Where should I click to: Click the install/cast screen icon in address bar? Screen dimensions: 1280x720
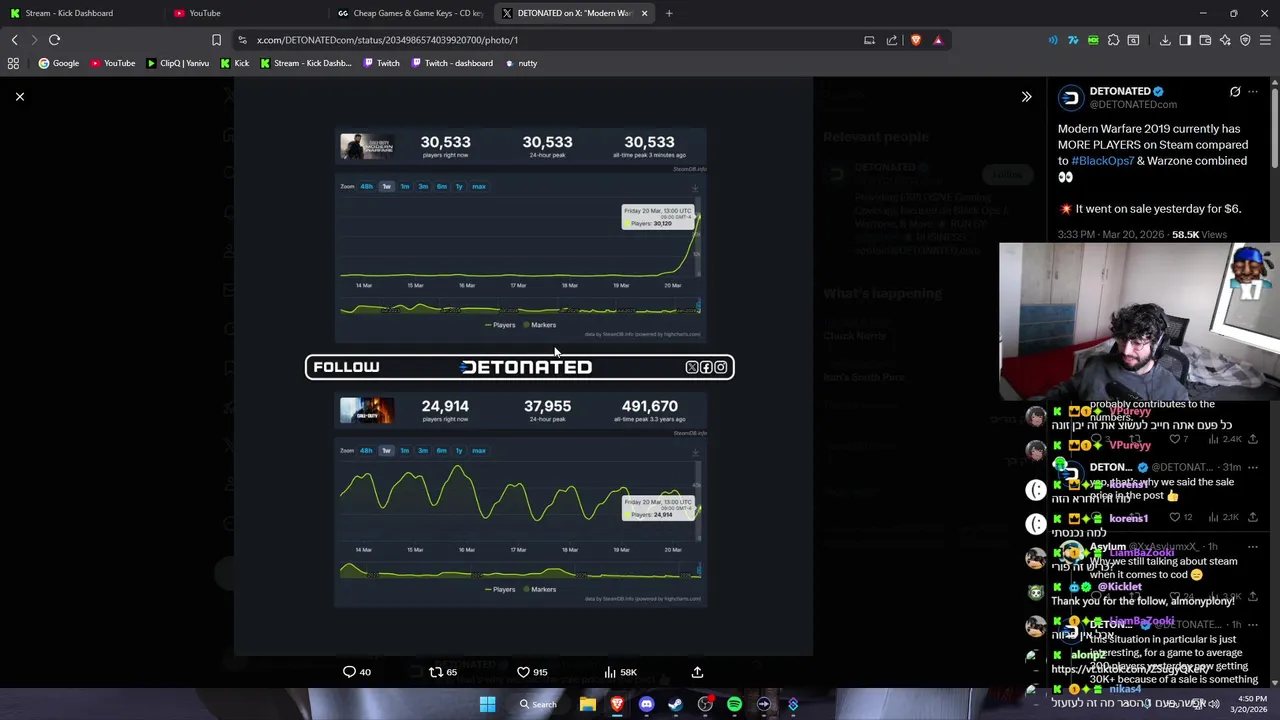[869, 40]
